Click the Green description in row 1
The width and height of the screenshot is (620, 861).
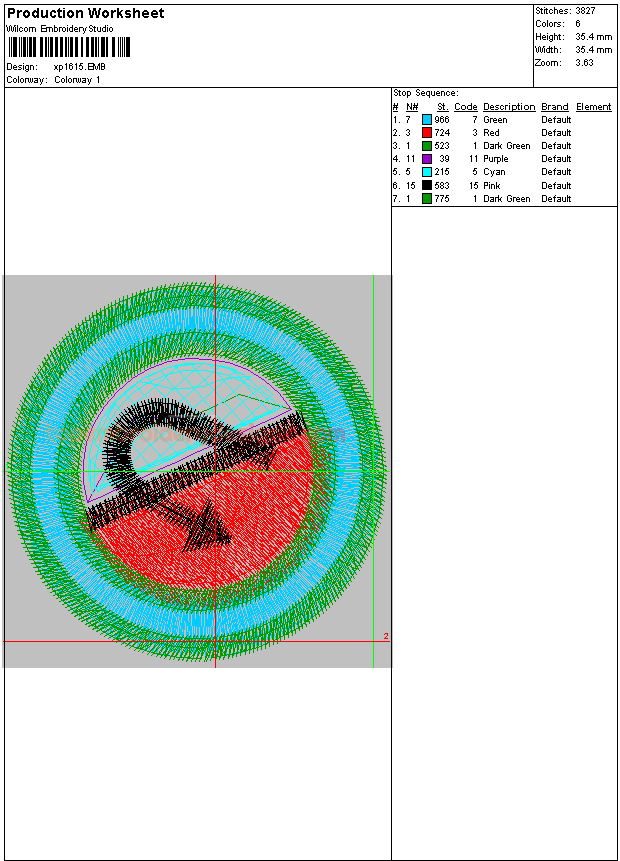tap(495, 120)
